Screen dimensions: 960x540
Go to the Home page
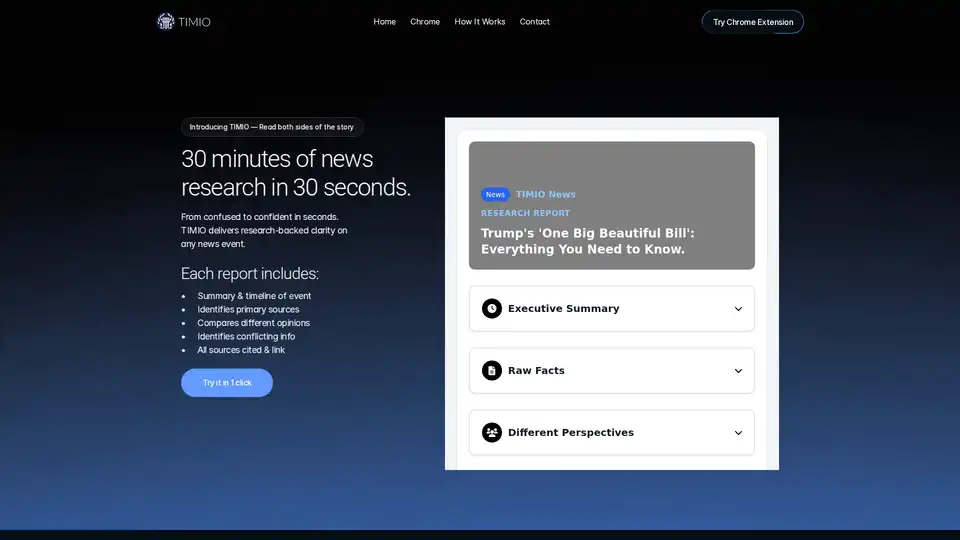point(384,22)
